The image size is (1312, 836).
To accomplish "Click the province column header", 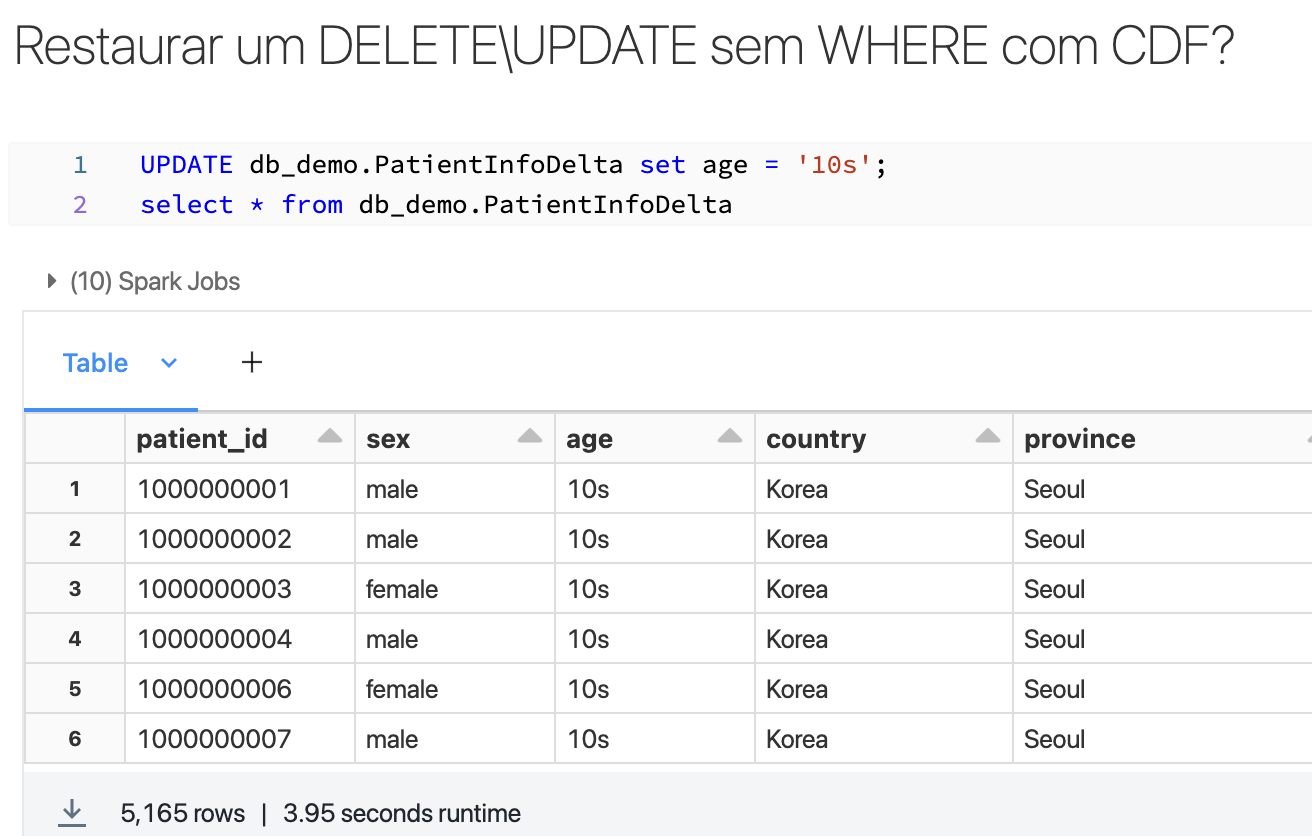I will 1162,439.
